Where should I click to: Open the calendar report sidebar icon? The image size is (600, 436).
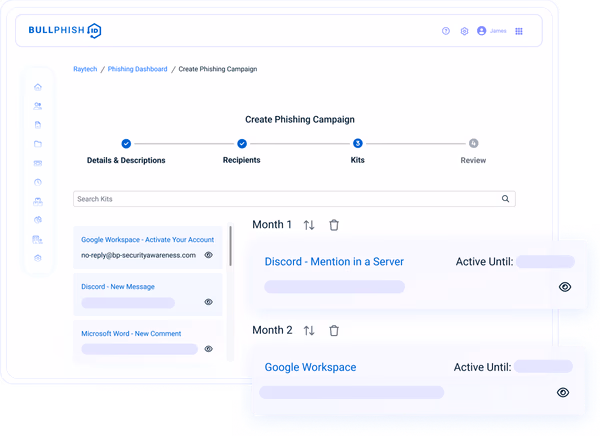tap(38, 240)
